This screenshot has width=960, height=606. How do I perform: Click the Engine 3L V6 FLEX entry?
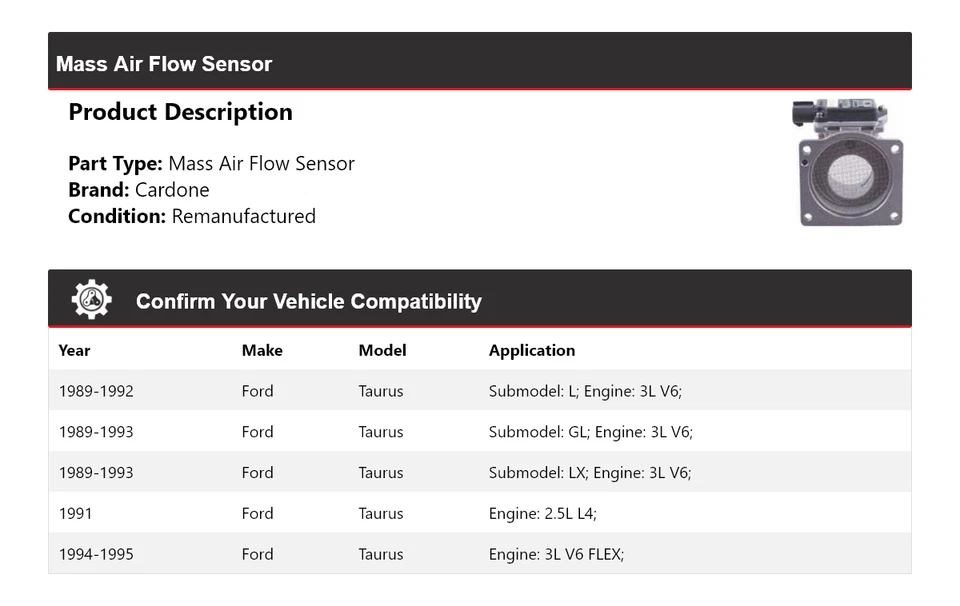[556, 554]
